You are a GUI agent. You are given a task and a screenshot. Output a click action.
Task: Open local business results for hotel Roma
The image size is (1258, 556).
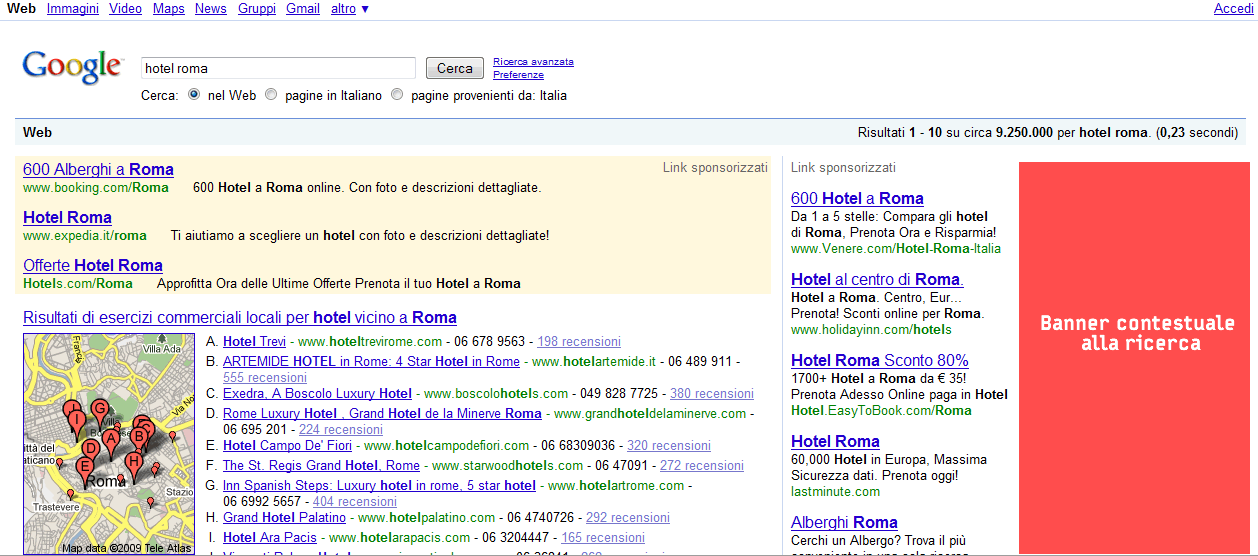click(240, 317)
